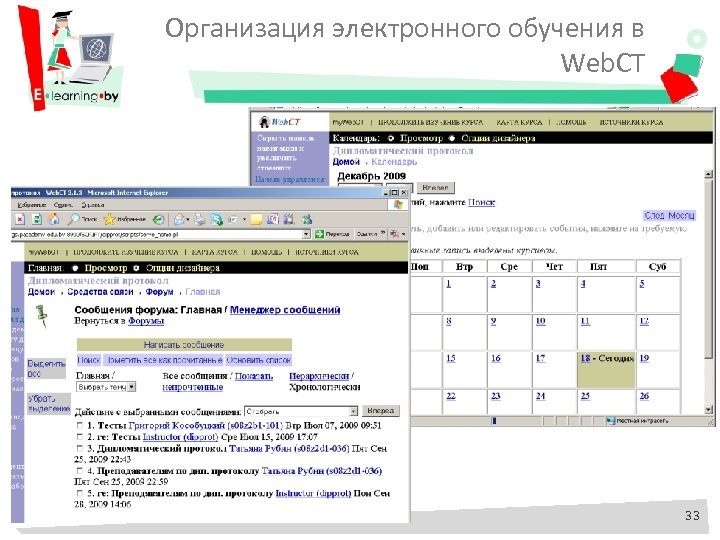Click Выделить все in the side panel

tap(46, 368)
